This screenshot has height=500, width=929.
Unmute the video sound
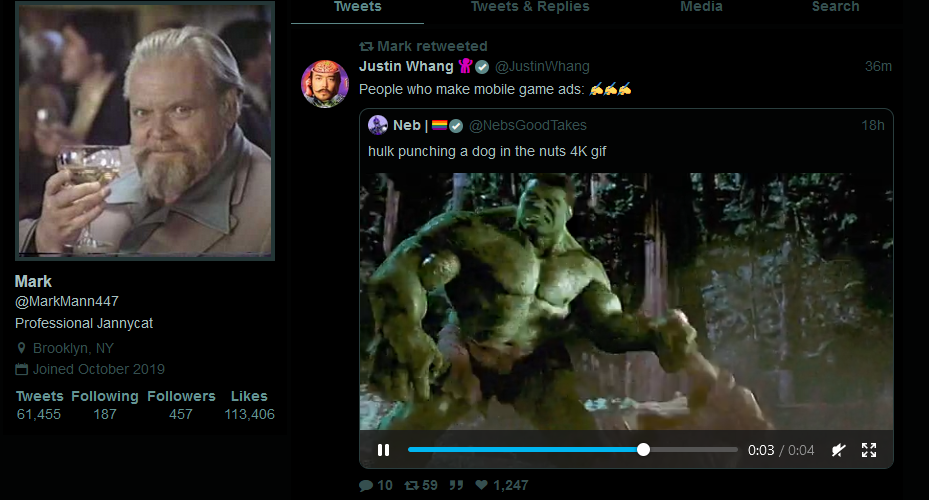838,450
